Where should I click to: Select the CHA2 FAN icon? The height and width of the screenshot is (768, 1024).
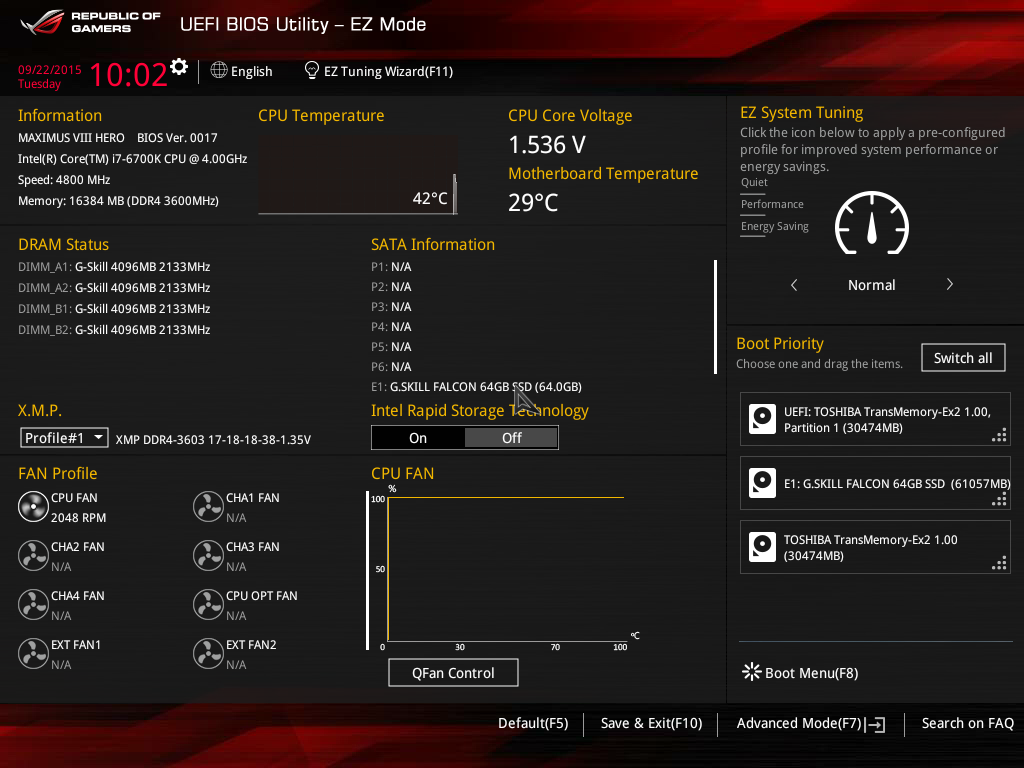tap(33, 556)
